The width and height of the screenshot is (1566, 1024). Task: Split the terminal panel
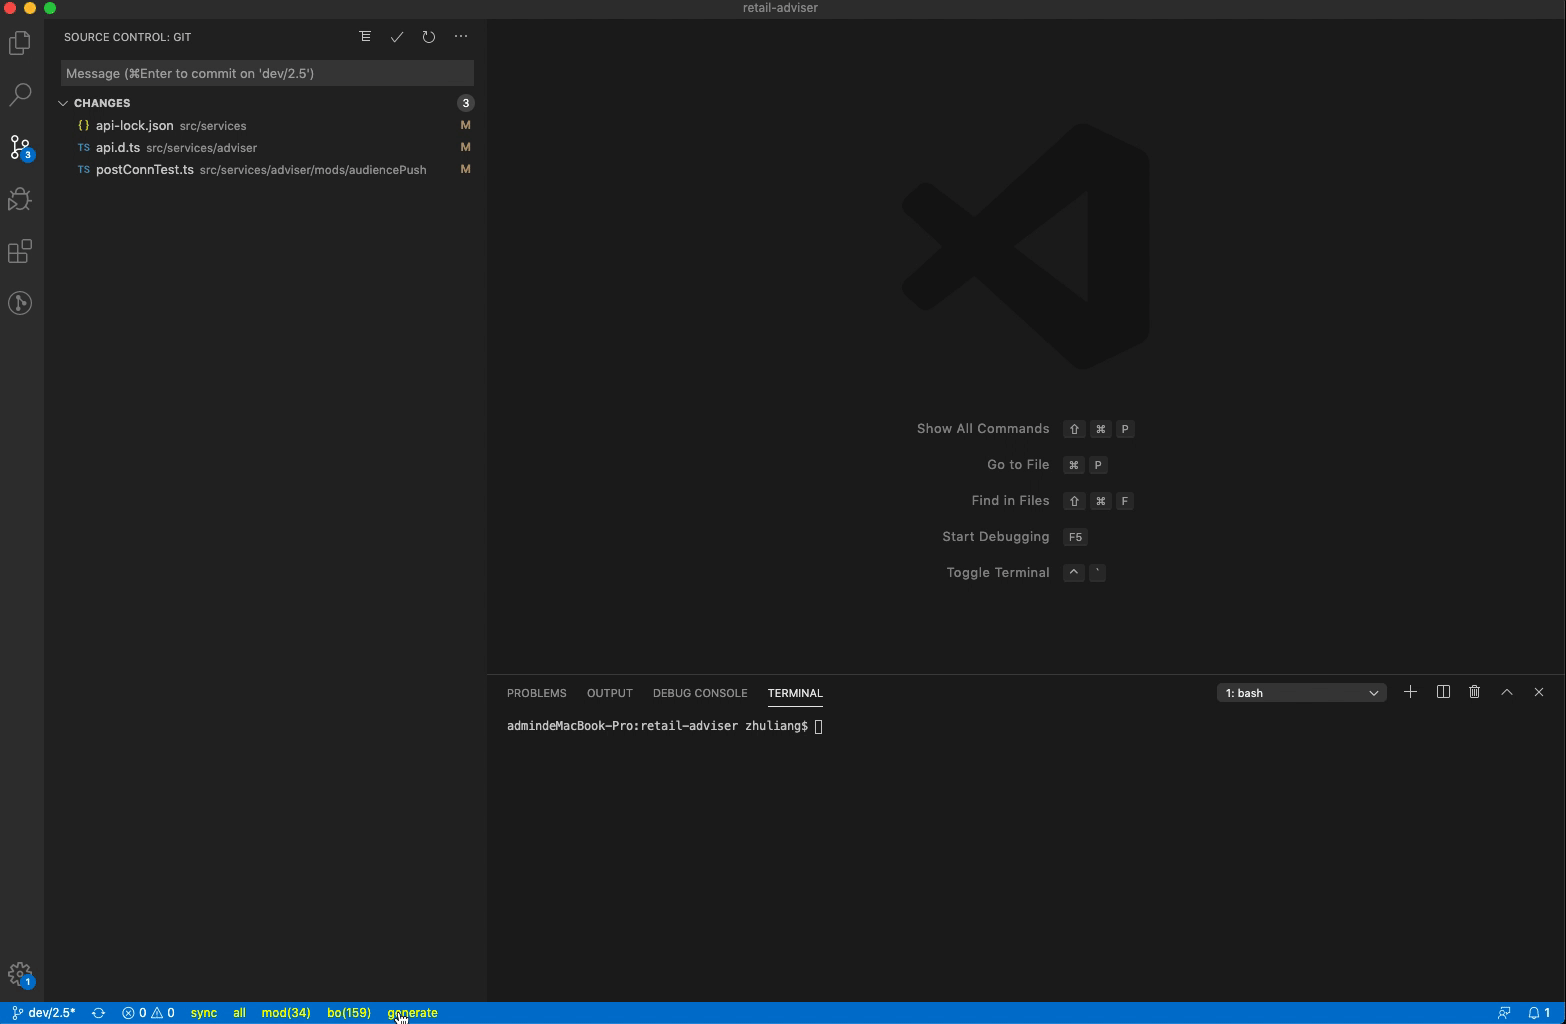[x=1442, y=692]
